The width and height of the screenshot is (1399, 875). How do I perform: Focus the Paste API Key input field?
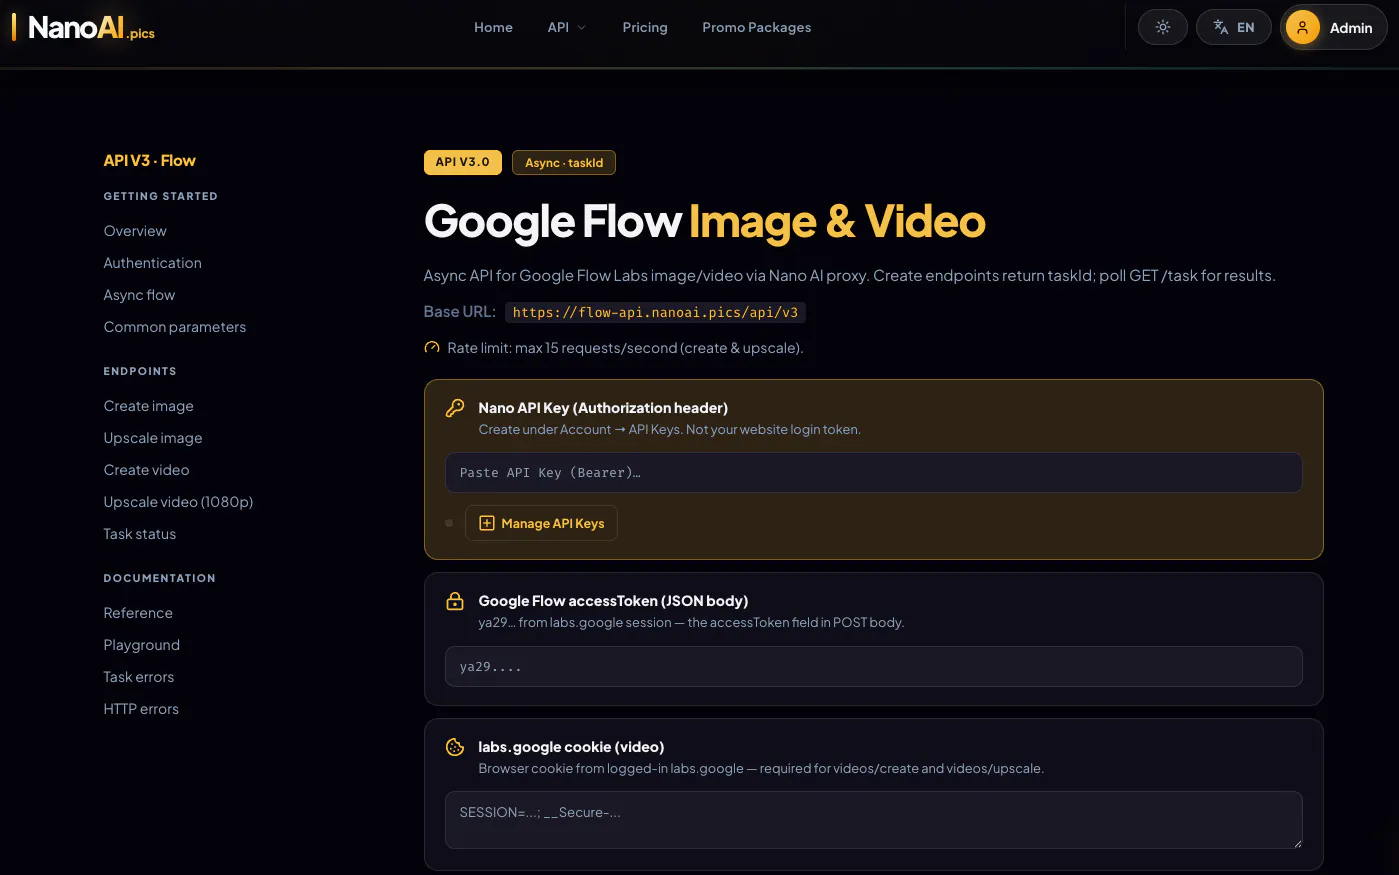(x=873, y=472)
